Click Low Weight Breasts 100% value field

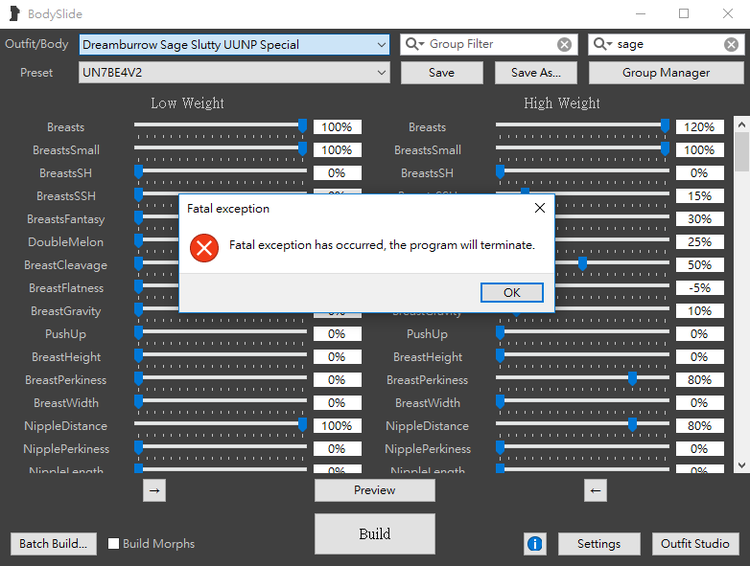[337, 127]
